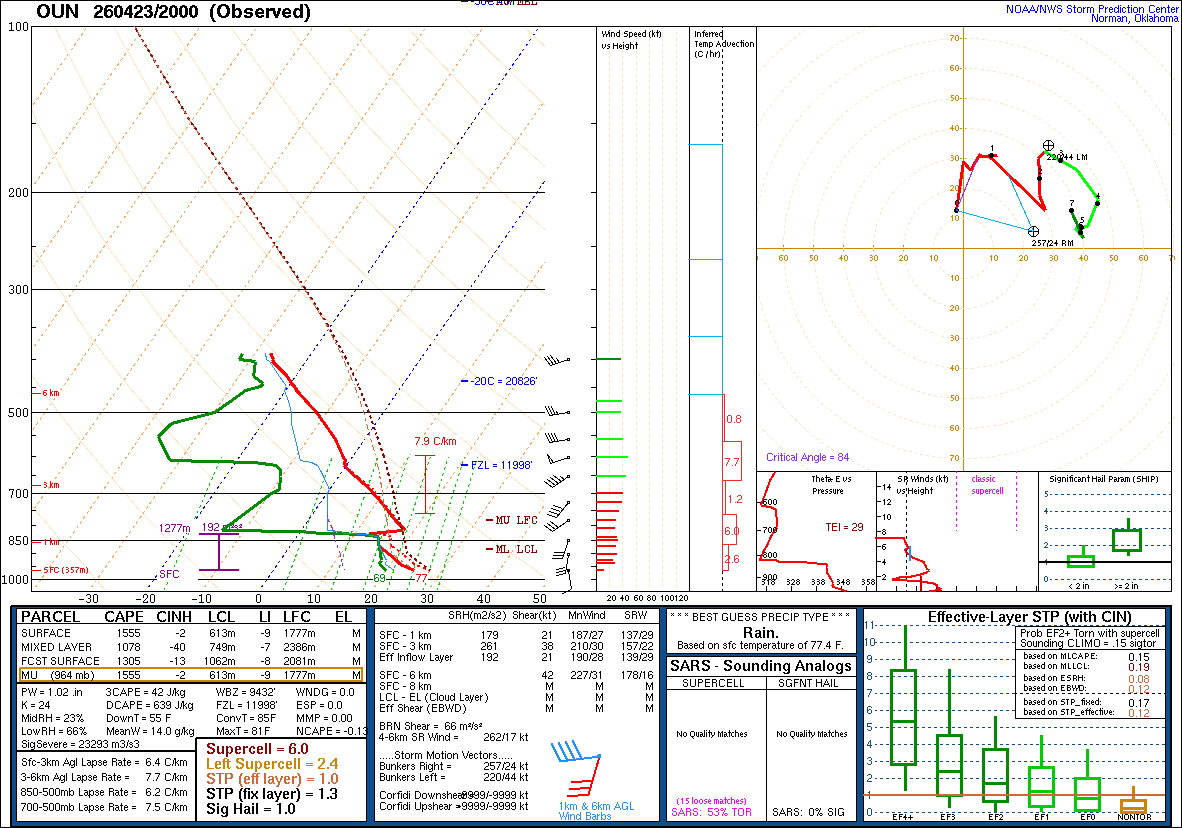Click 'based on MLCAPE:' probability row
Viewport: 1182px width, 828px height.
click(x=1086, y=656)
